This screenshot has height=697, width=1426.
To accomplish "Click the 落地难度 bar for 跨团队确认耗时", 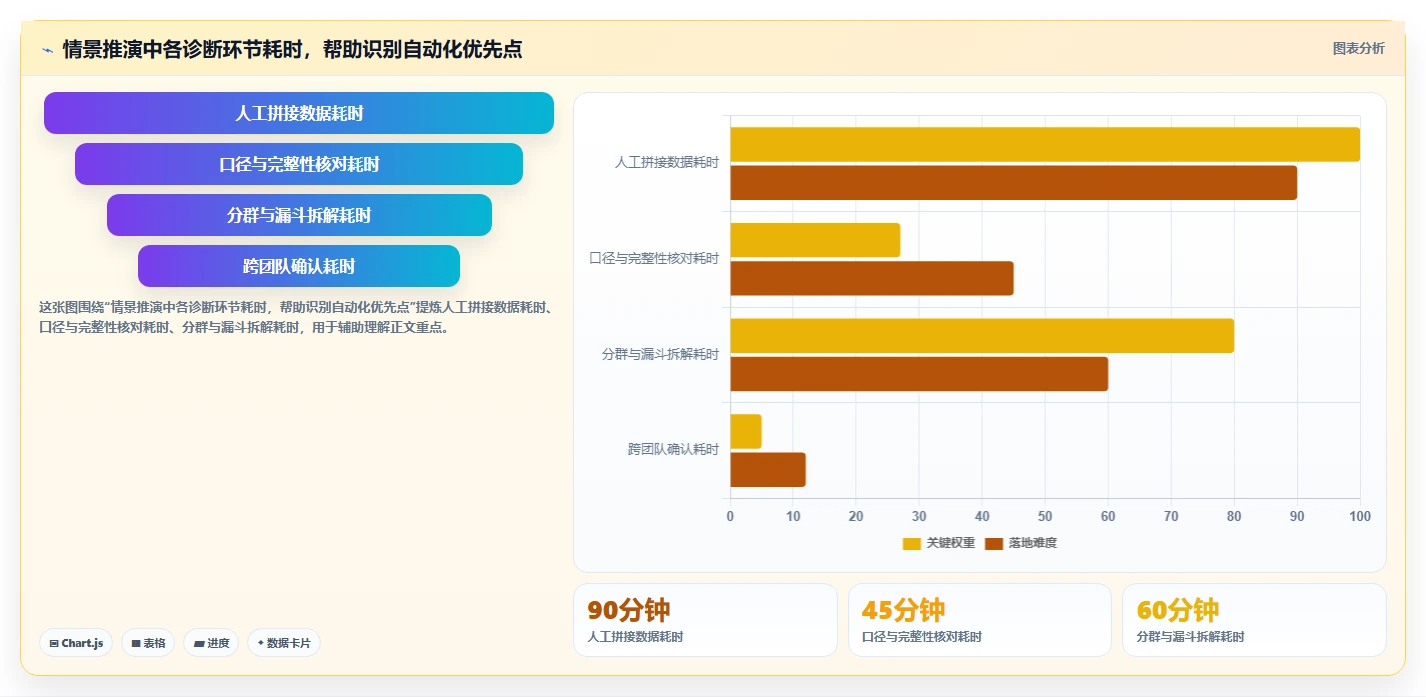I will click(x=768, y=469).
